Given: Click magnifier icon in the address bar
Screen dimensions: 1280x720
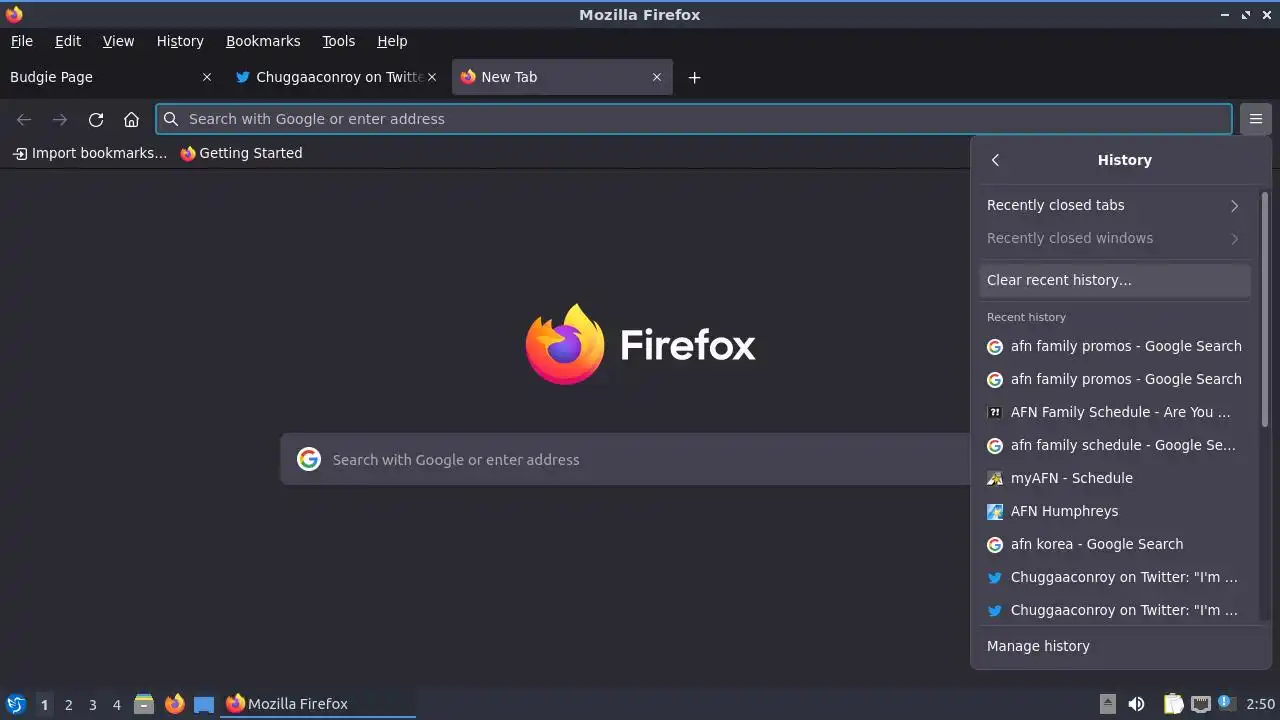Looking at the screenshot, I should 171,119.
